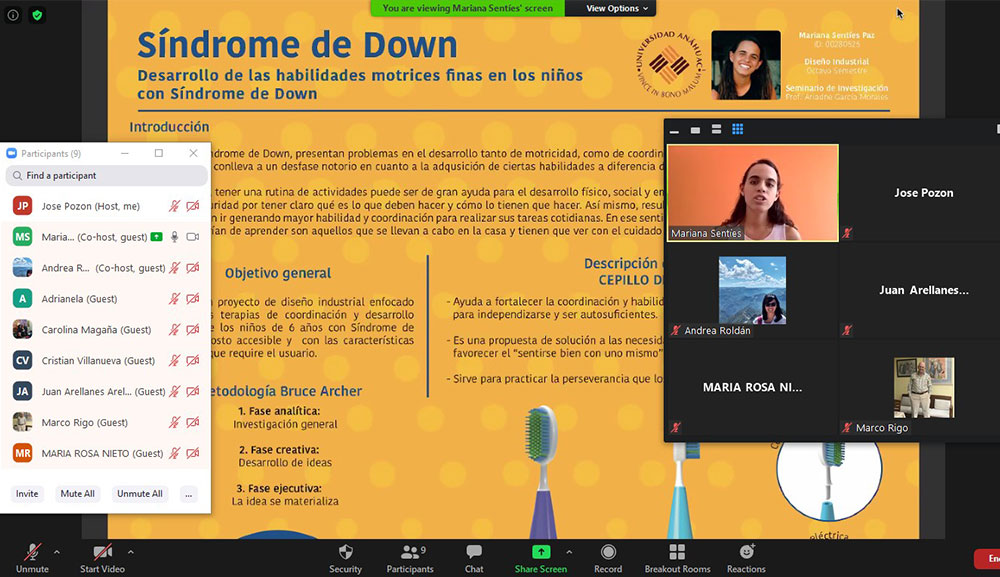Click the encryption shield info icon
The height and width of the screenshot is (577, 1000).
point(38,15)
